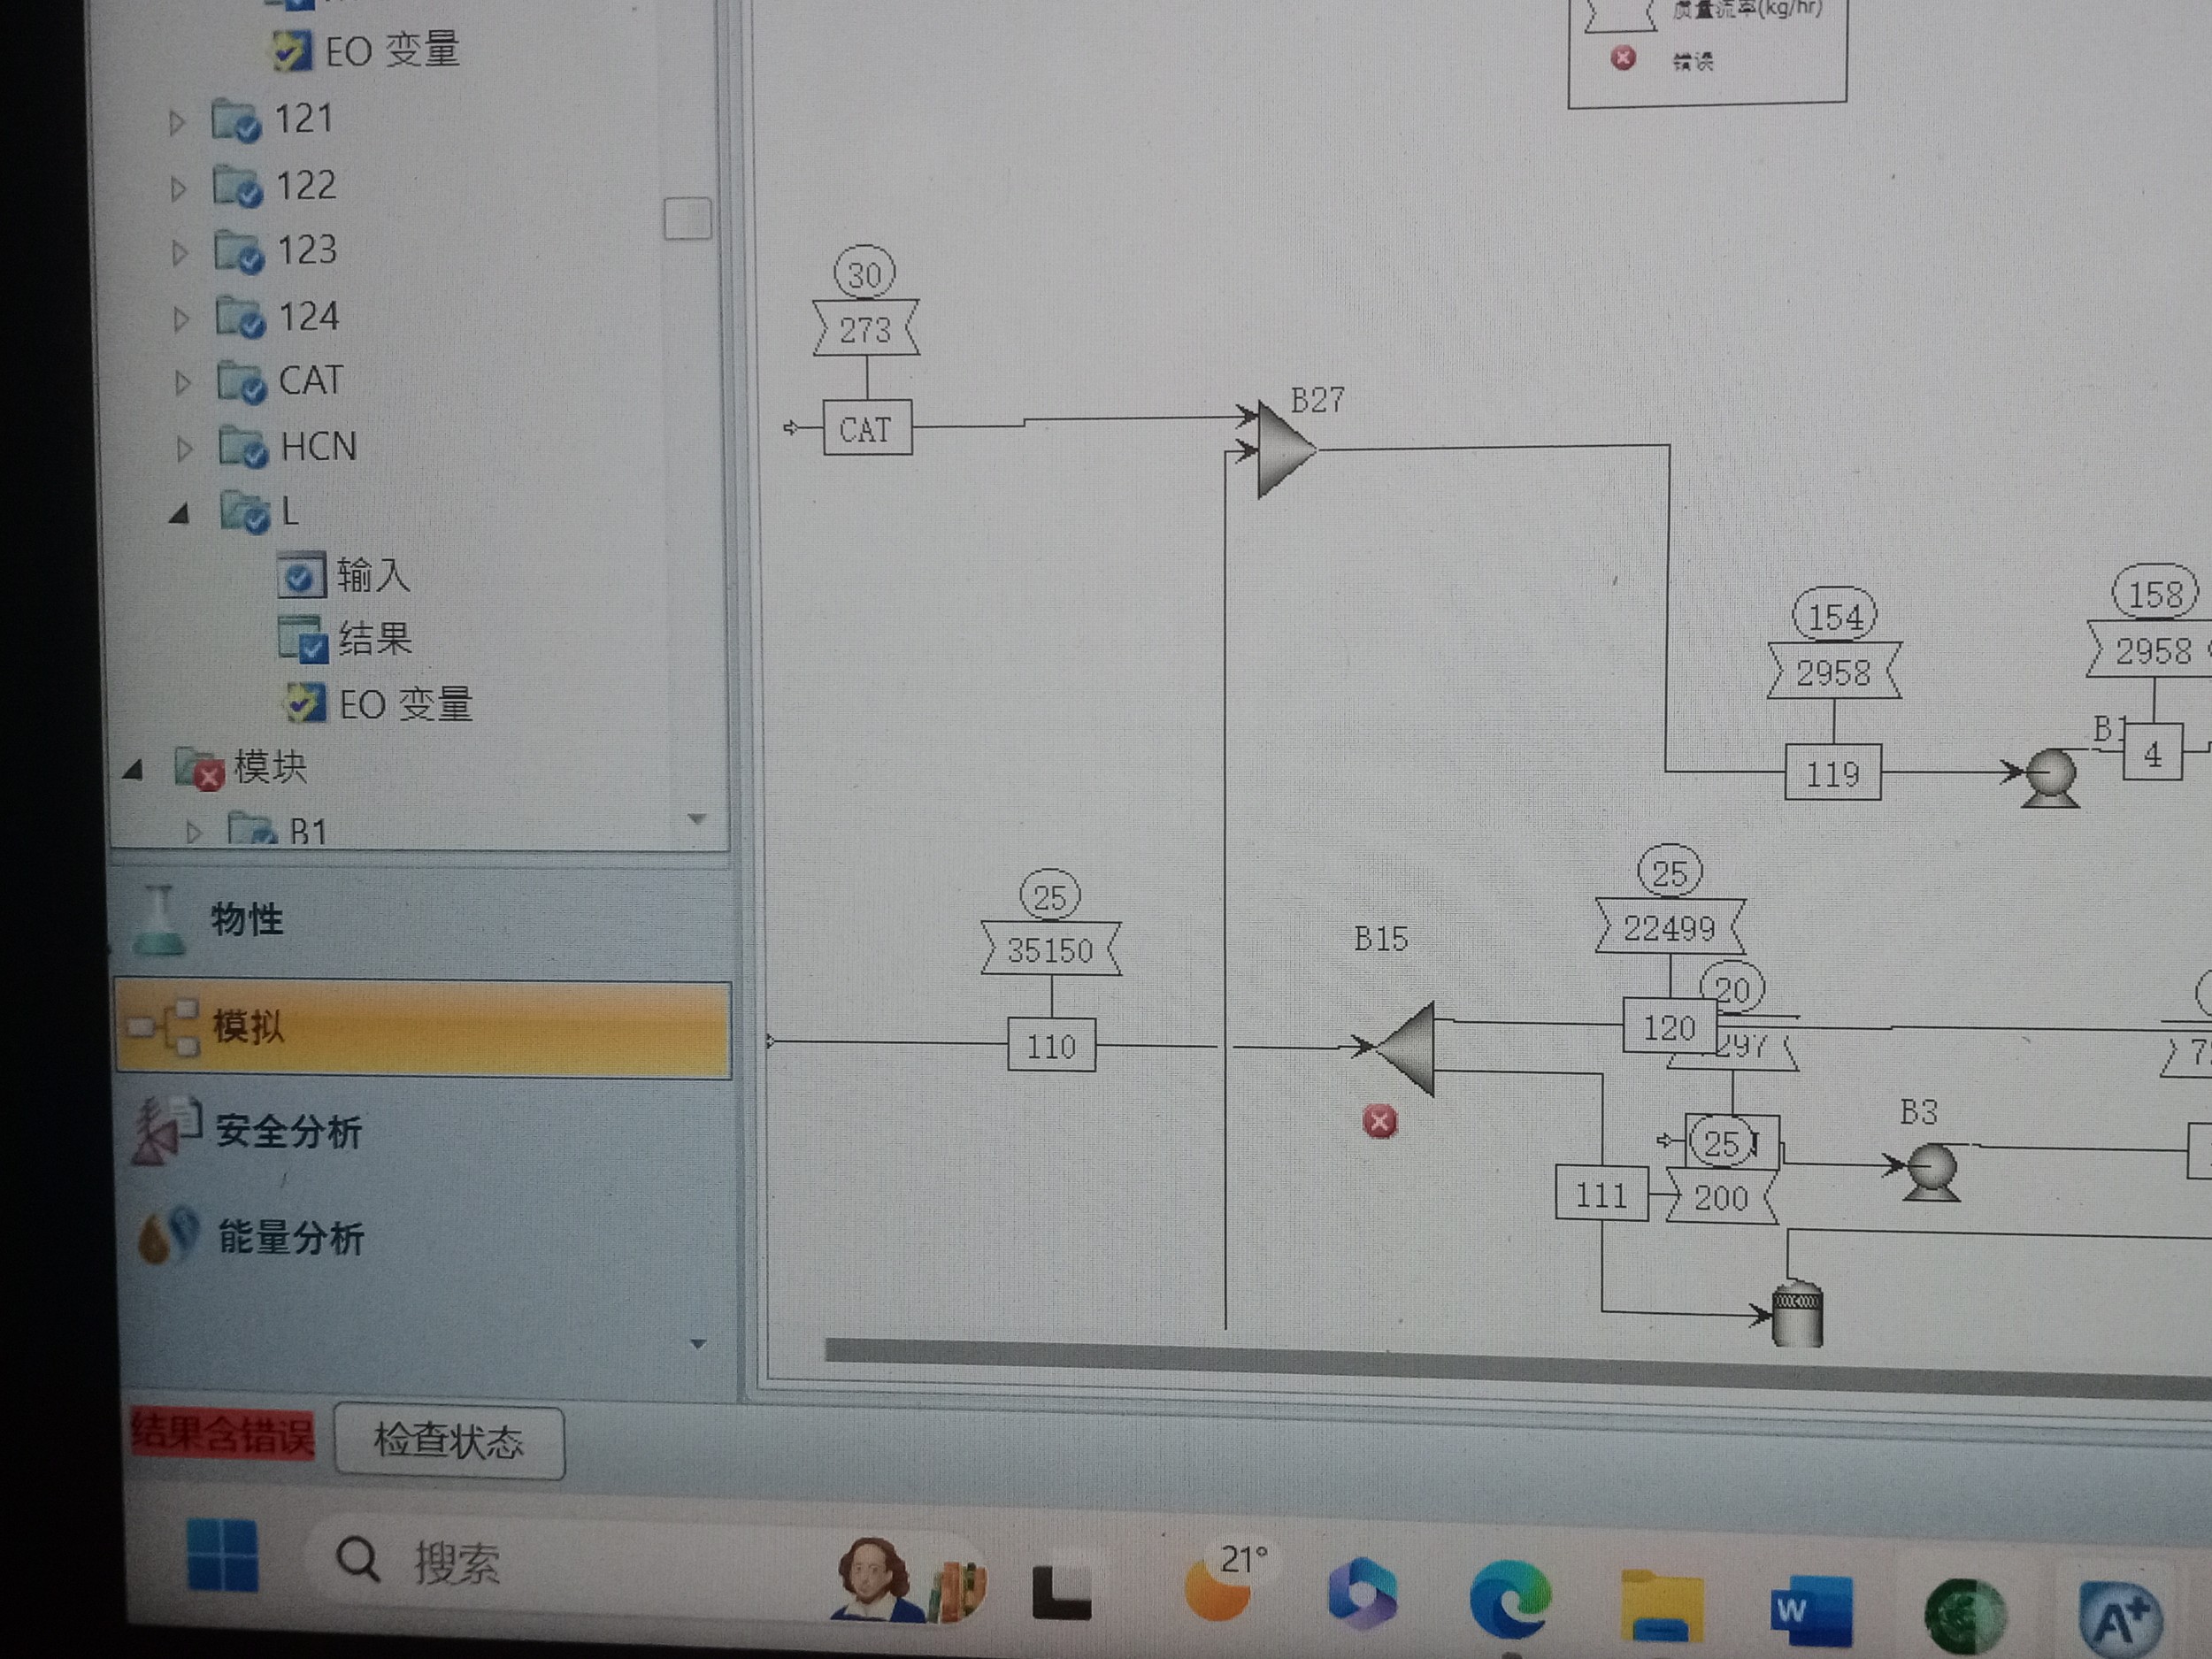The height and width of the screenshot is (1659, 2212).
Task: Open the 结果 form under L
Action: tap(346, 640)
